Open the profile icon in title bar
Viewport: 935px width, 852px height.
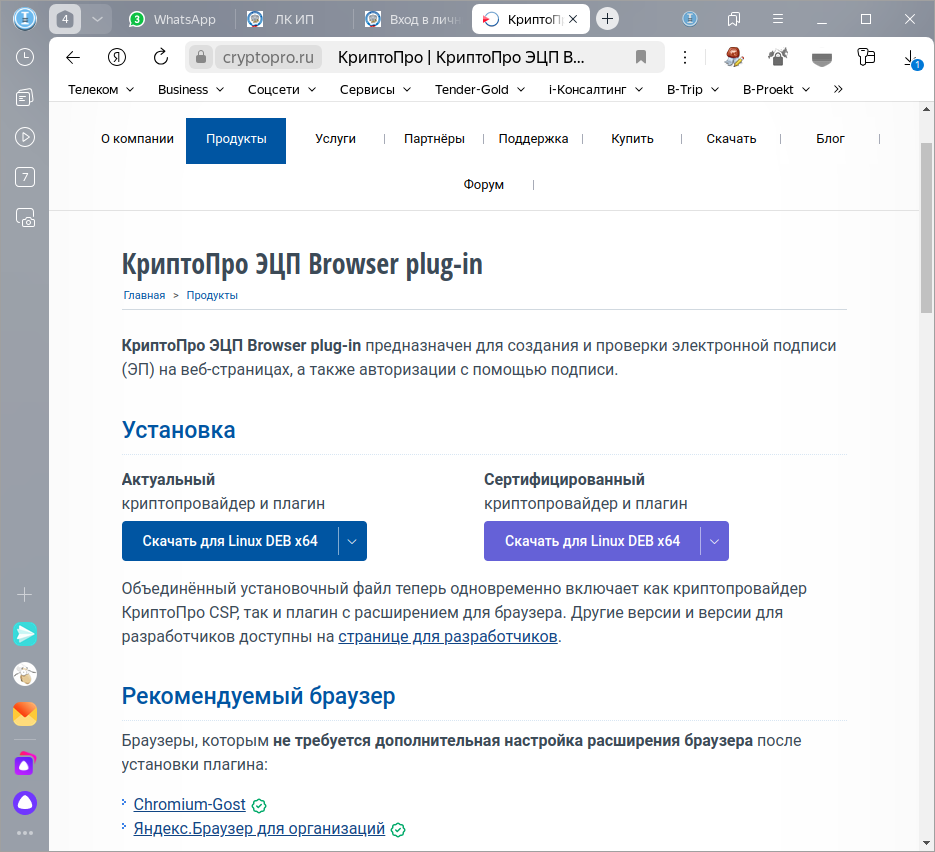pyautogui.click(x=690, y=19)
